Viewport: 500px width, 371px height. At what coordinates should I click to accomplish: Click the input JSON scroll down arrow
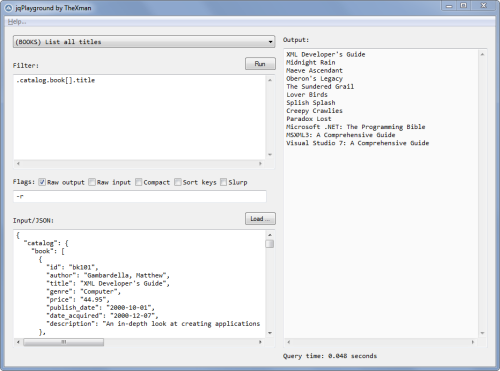pyautogui.click(x=270, y=333)
